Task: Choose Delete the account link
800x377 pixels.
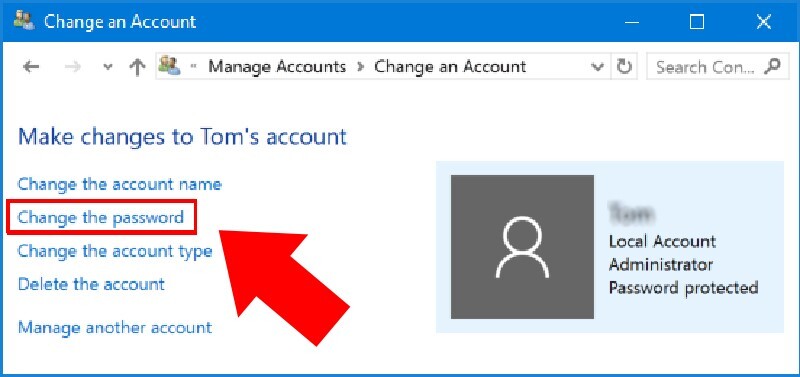Action: pyautogui.click(x=91, y=284)
